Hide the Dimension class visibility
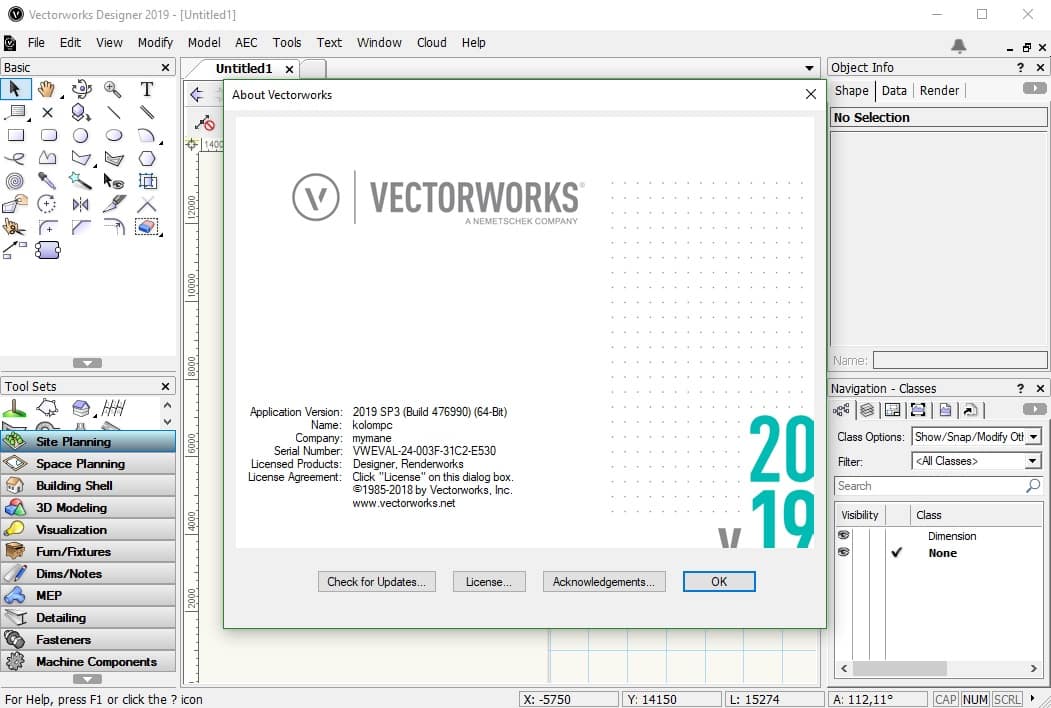Viewport: 1051px width, 708px height. pyautogui.click(x=844, y=536)
